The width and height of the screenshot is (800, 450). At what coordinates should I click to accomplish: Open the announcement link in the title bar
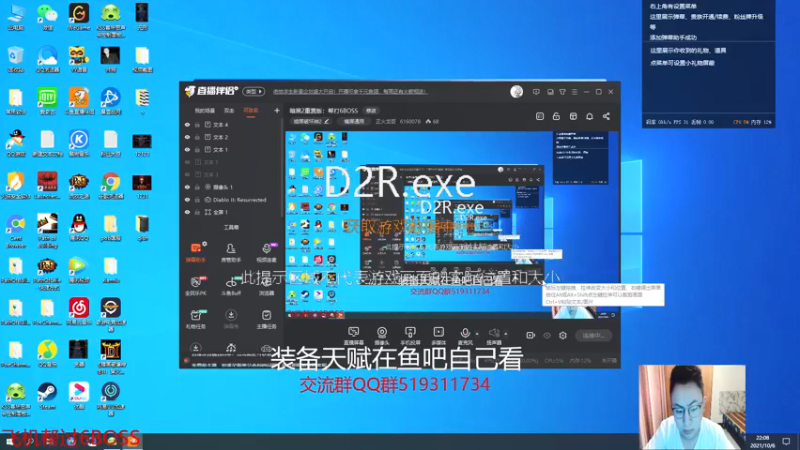tap(349, 92)
